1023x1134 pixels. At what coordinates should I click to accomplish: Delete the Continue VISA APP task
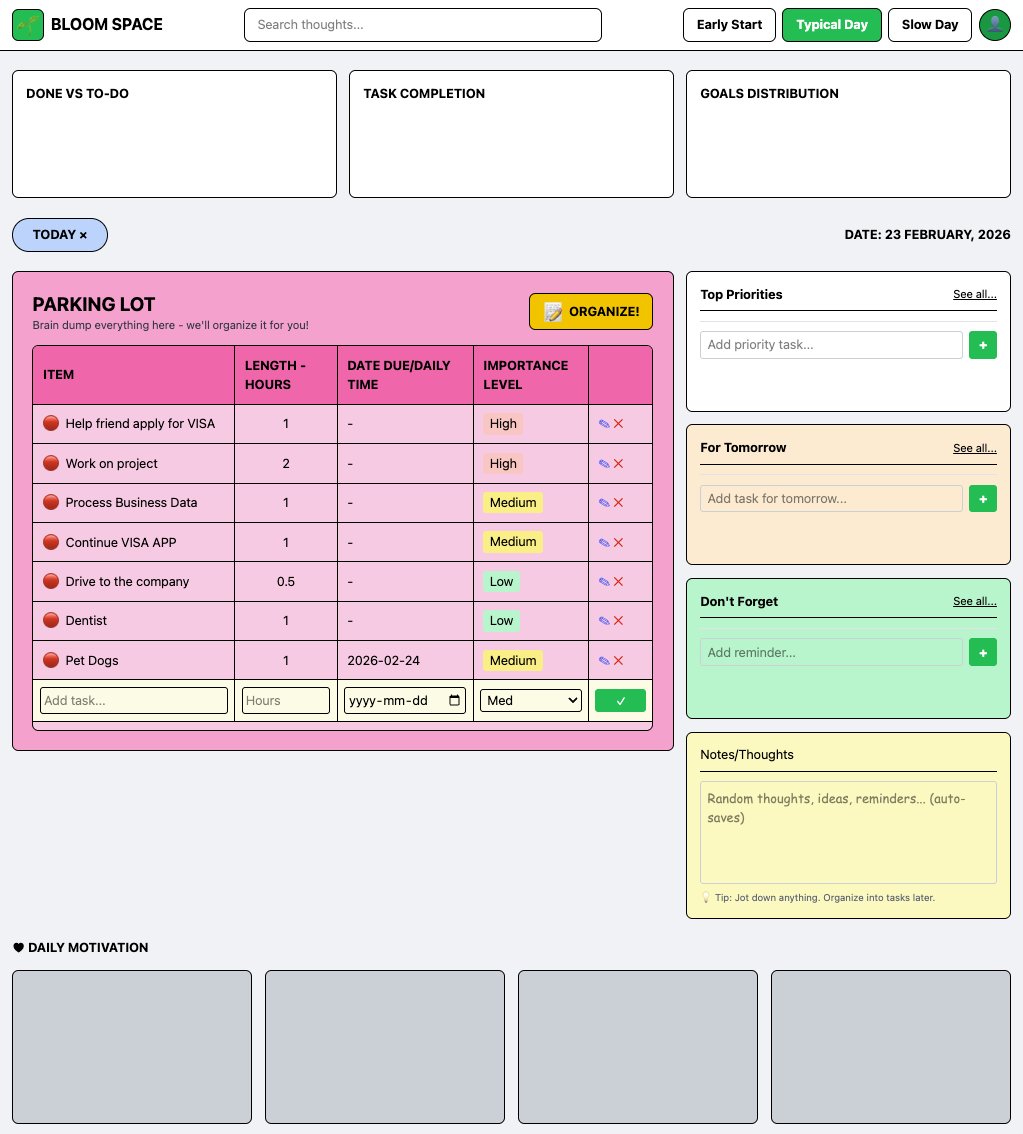pyautogui.click(x=618, y=542)
